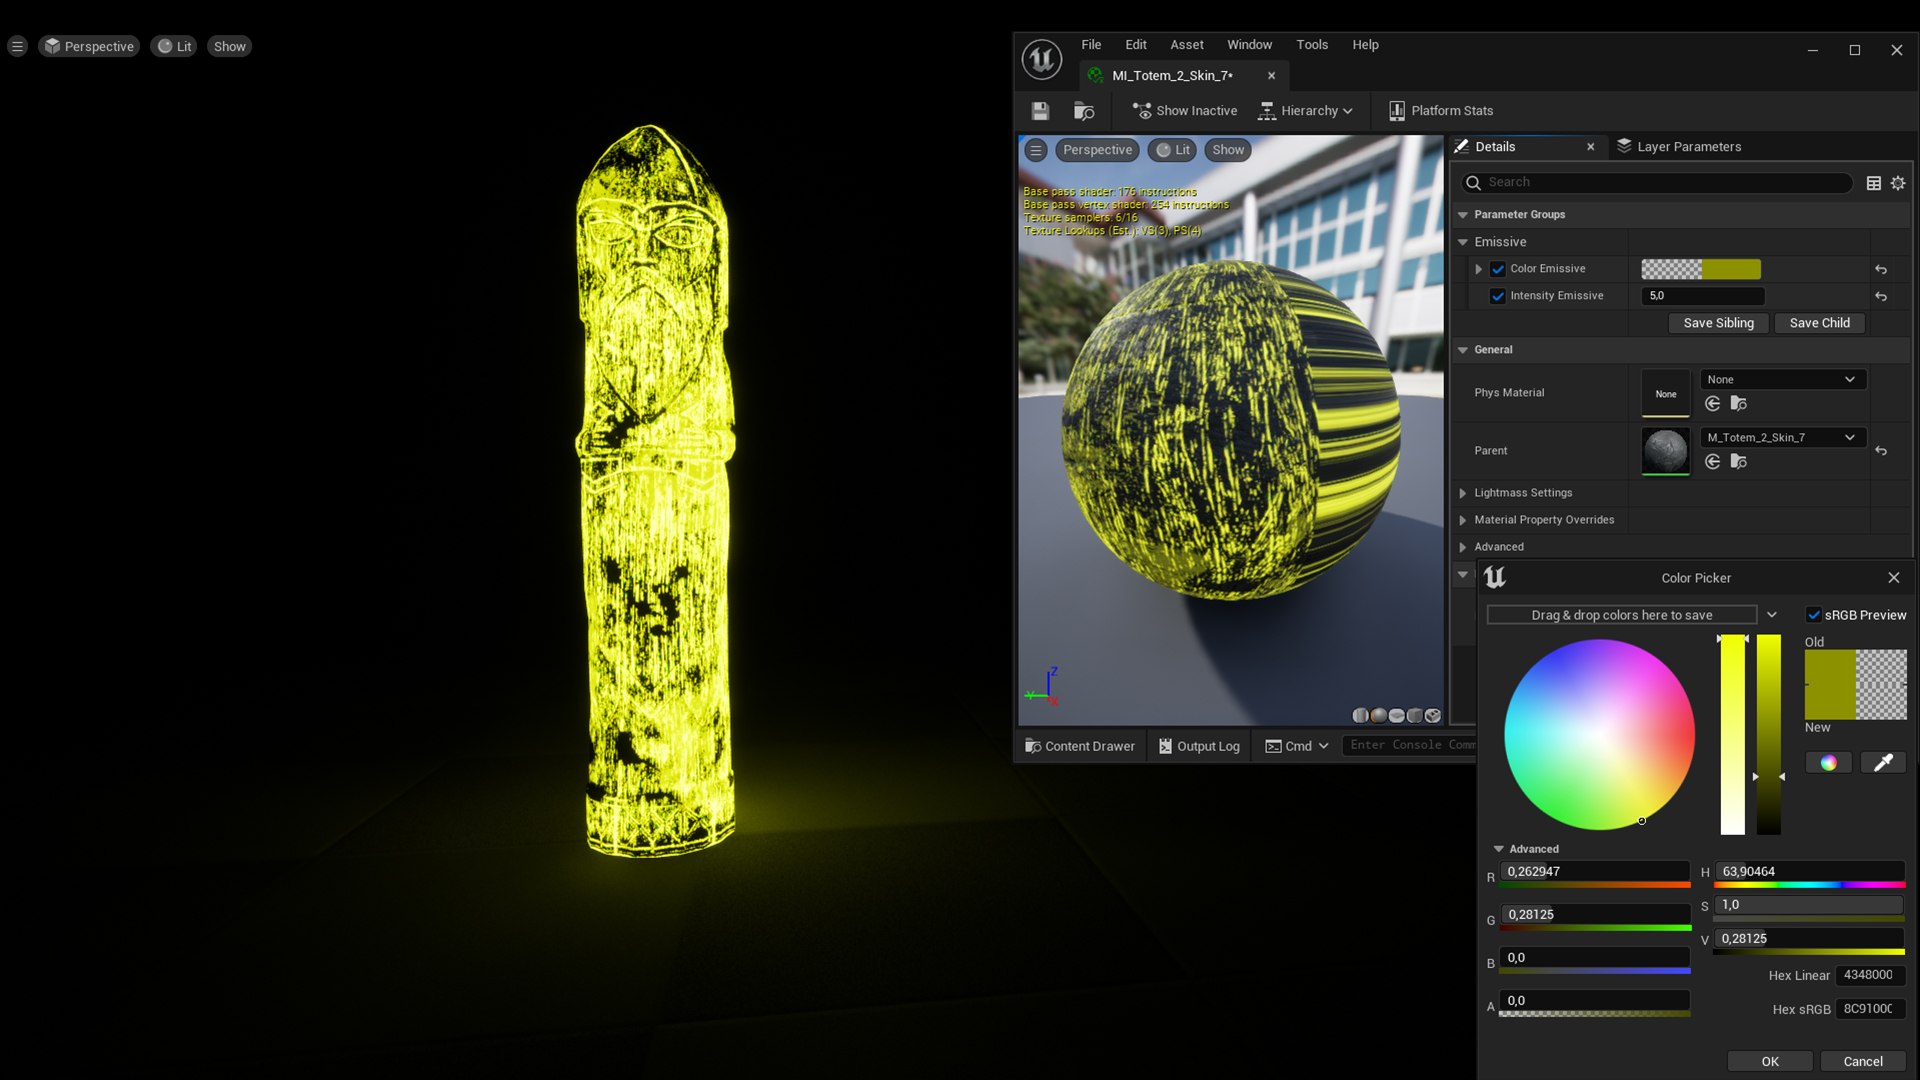Expand Lightmass Settings section
The height and width of the screenshot is (1080, 1920).
pyautogui.click(x=1463, y=493)
